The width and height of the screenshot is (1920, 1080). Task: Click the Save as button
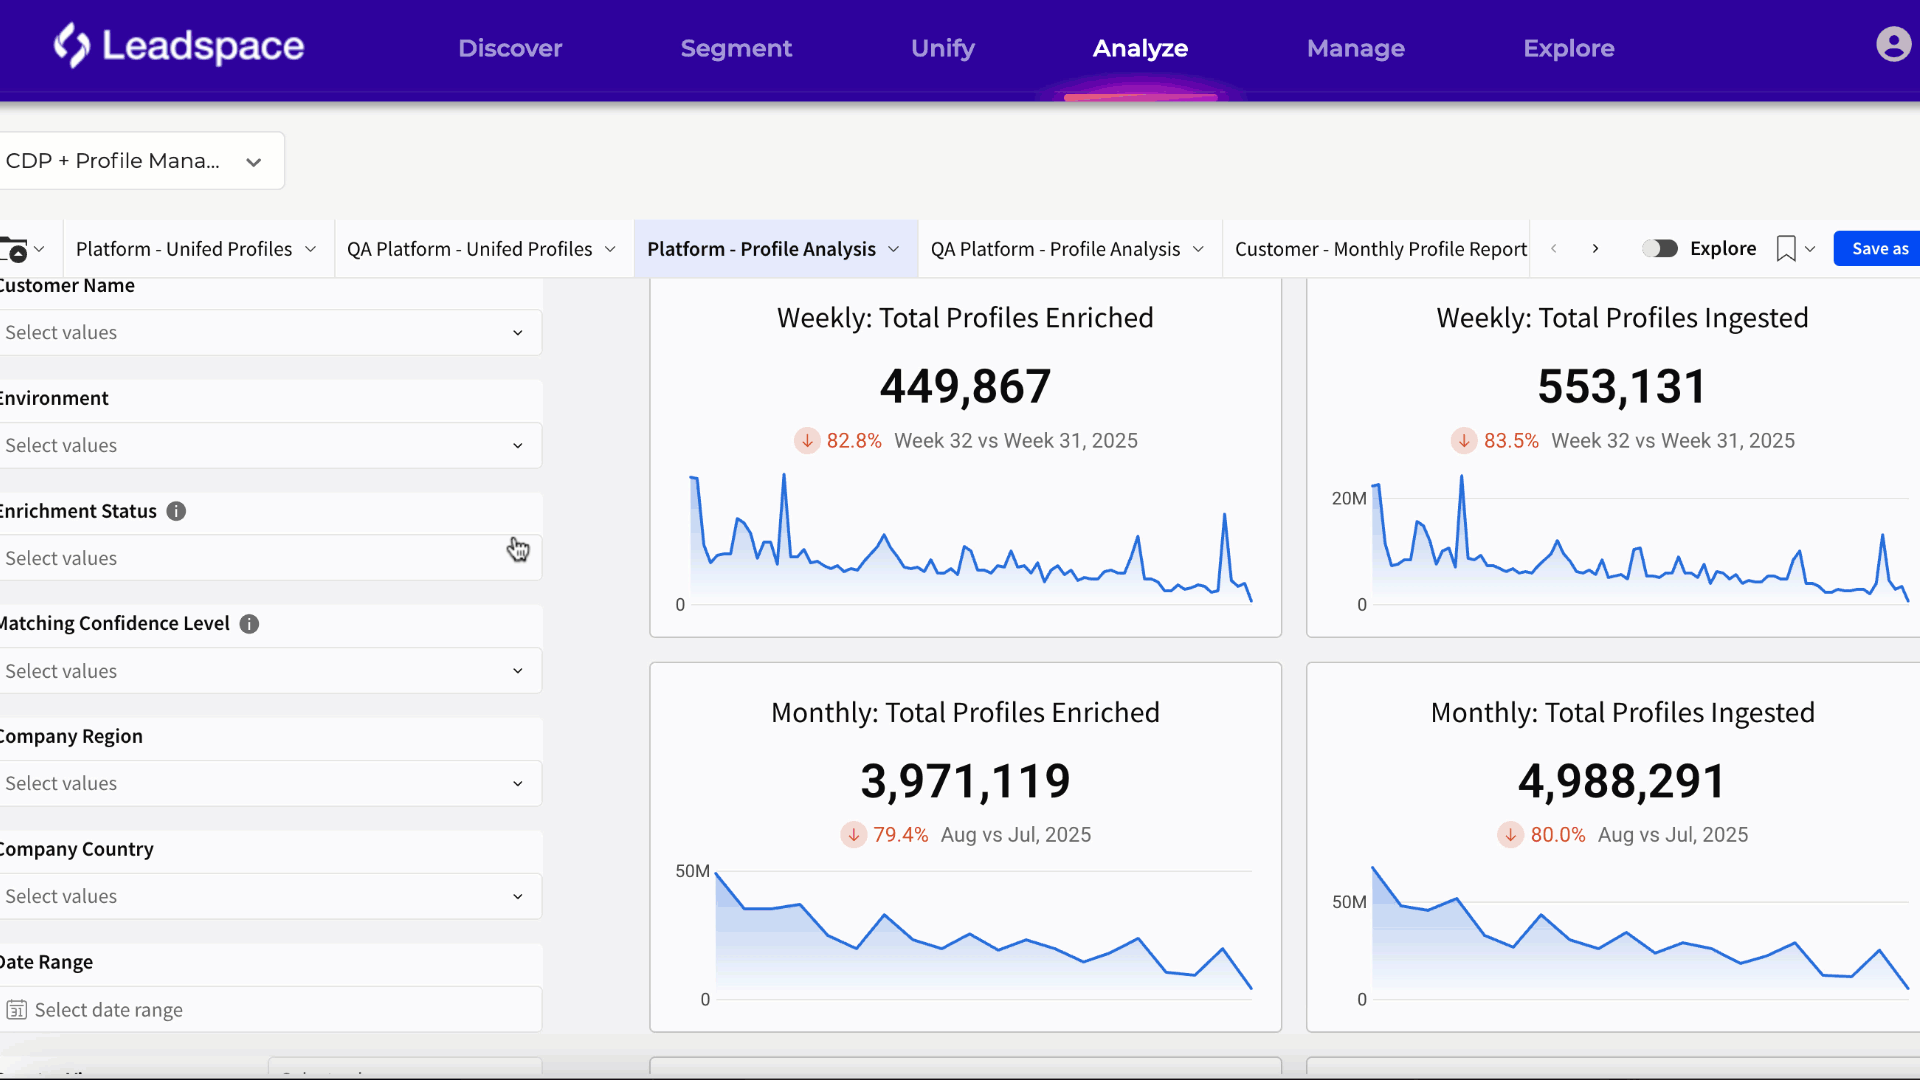tap(1879, 249)
